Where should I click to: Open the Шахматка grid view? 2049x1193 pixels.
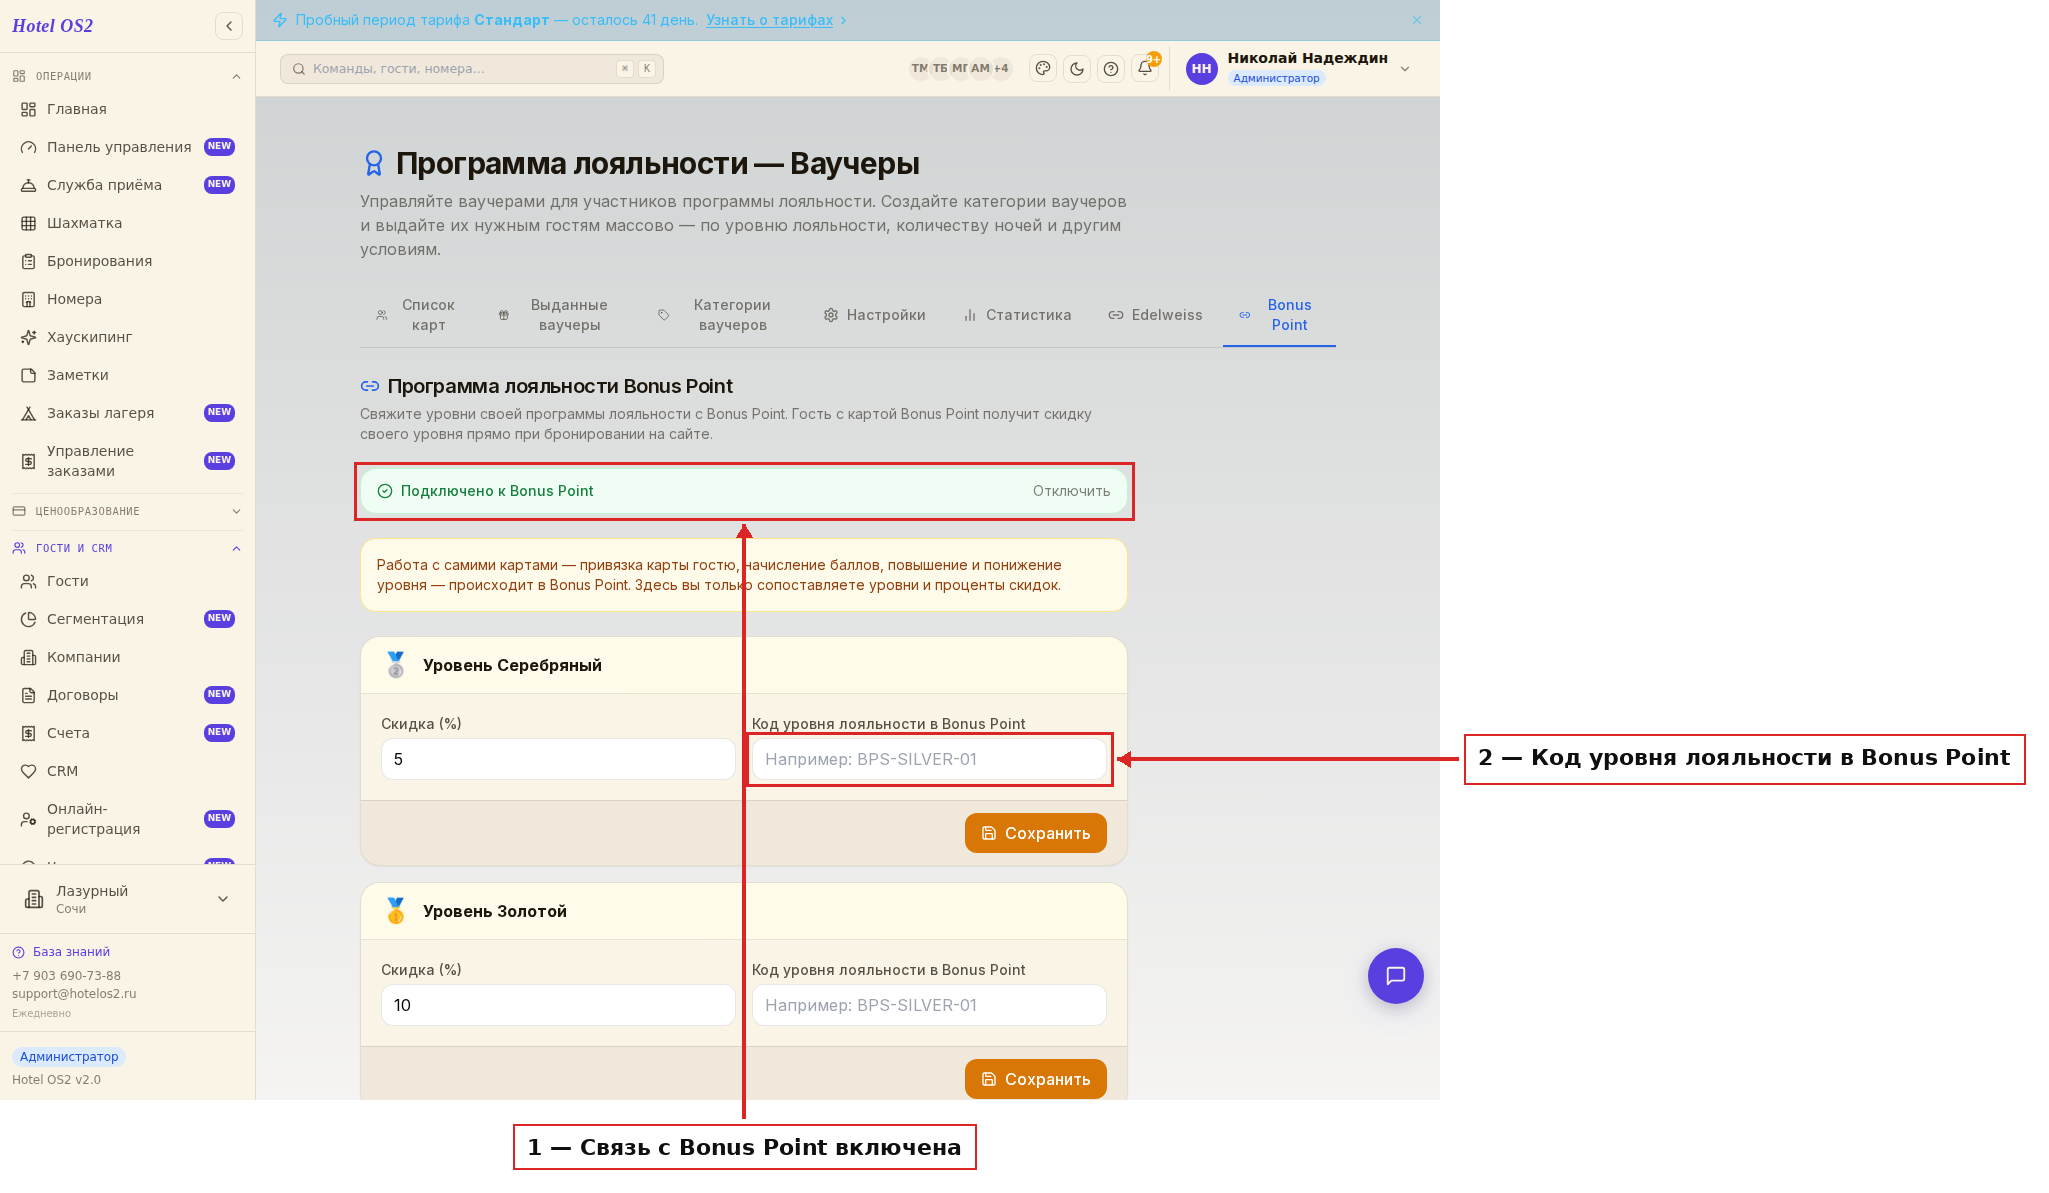pyautogui.click(x=127, y=223)
